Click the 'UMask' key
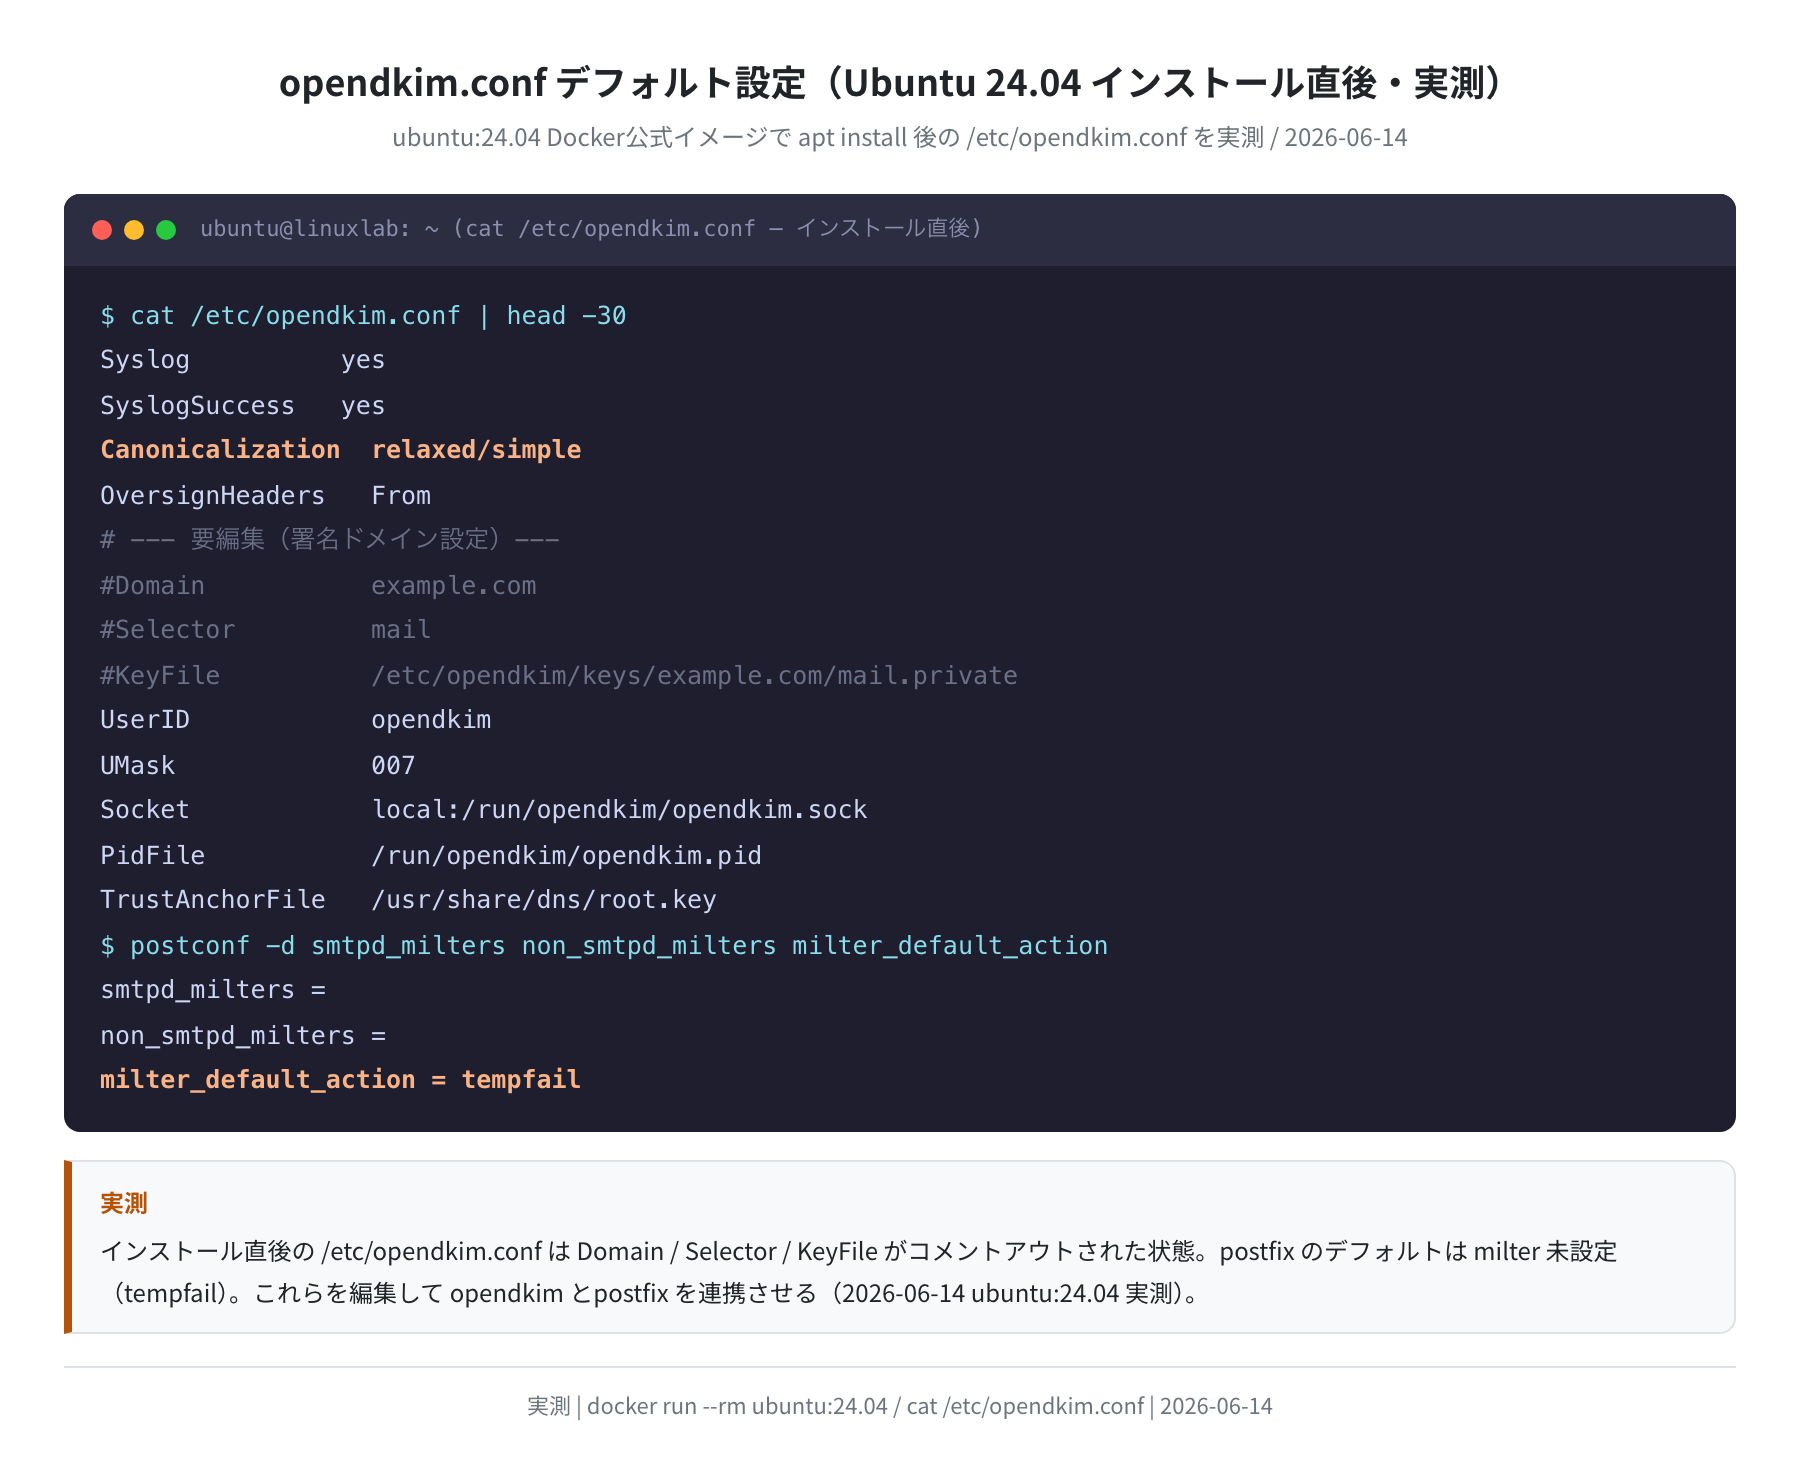The image size is (1800, 1462). click(x=137, y=766)
